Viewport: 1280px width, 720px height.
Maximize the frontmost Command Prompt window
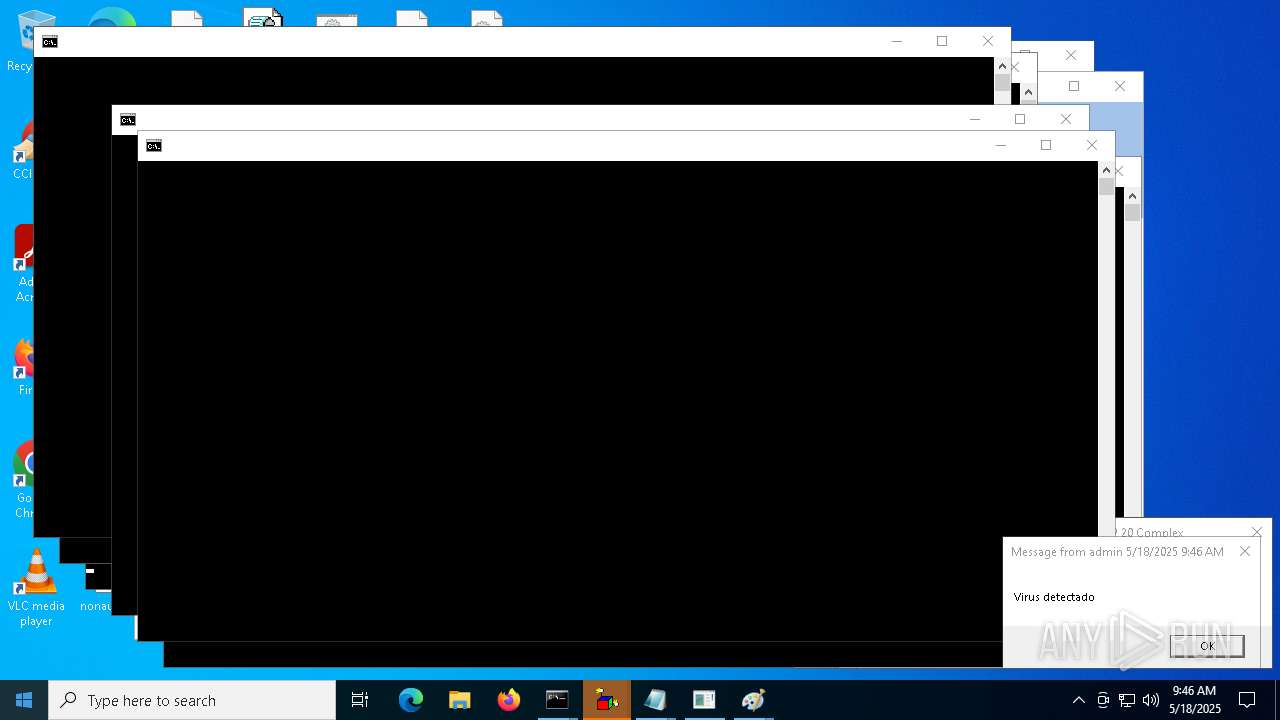pos(1046,145)
